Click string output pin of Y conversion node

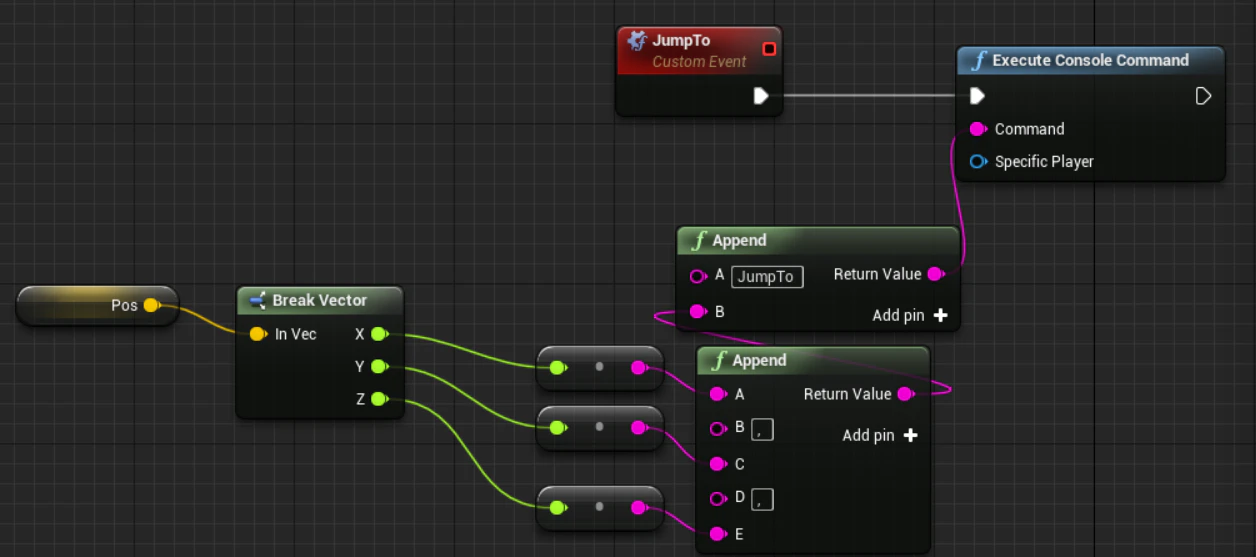639,428
